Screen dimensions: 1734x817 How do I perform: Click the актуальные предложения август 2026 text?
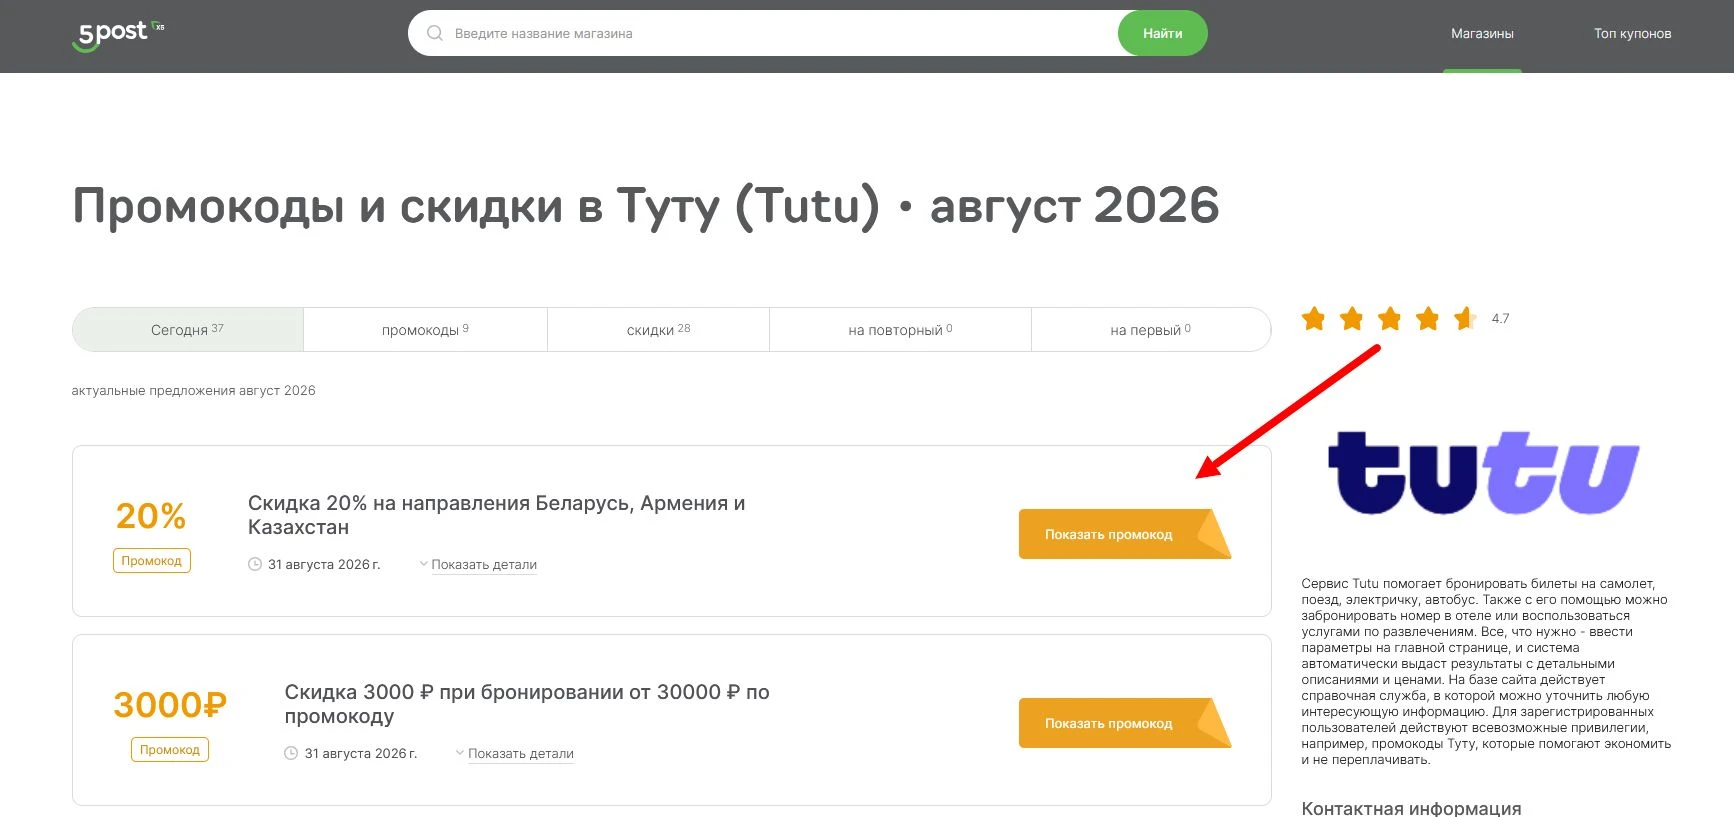coord(193,391)
